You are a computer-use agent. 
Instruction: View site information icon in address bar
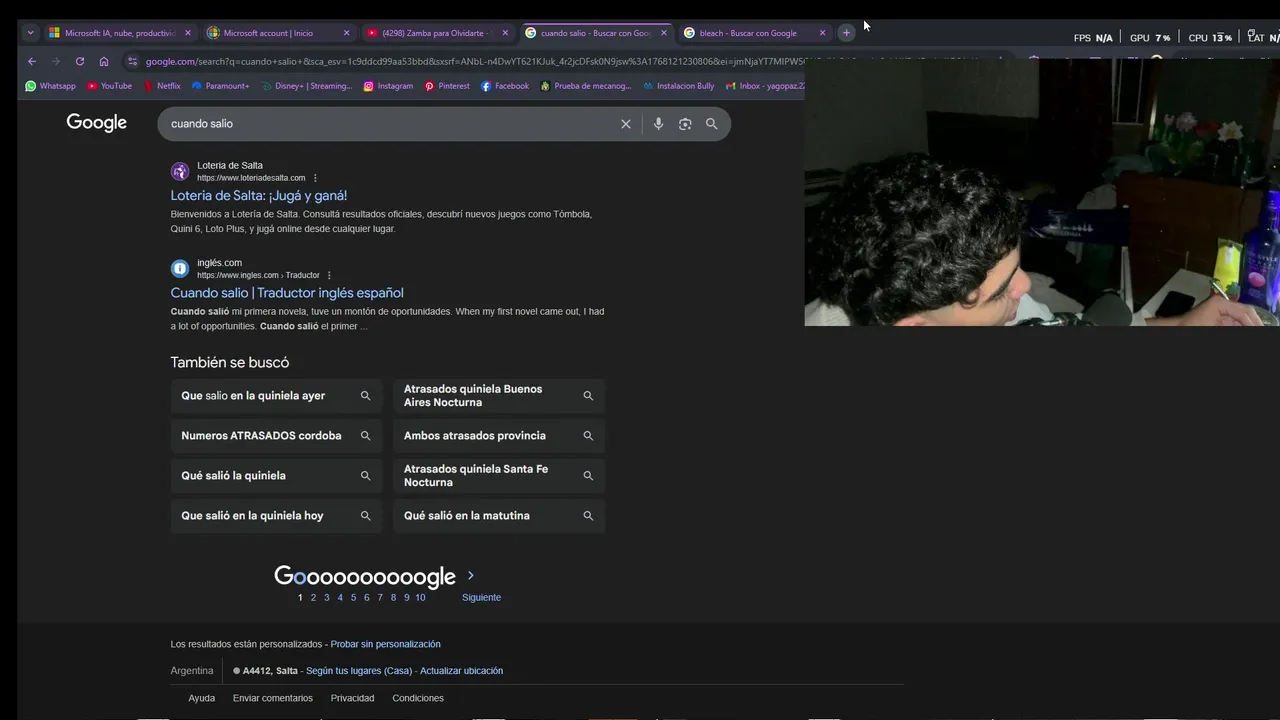132,61
